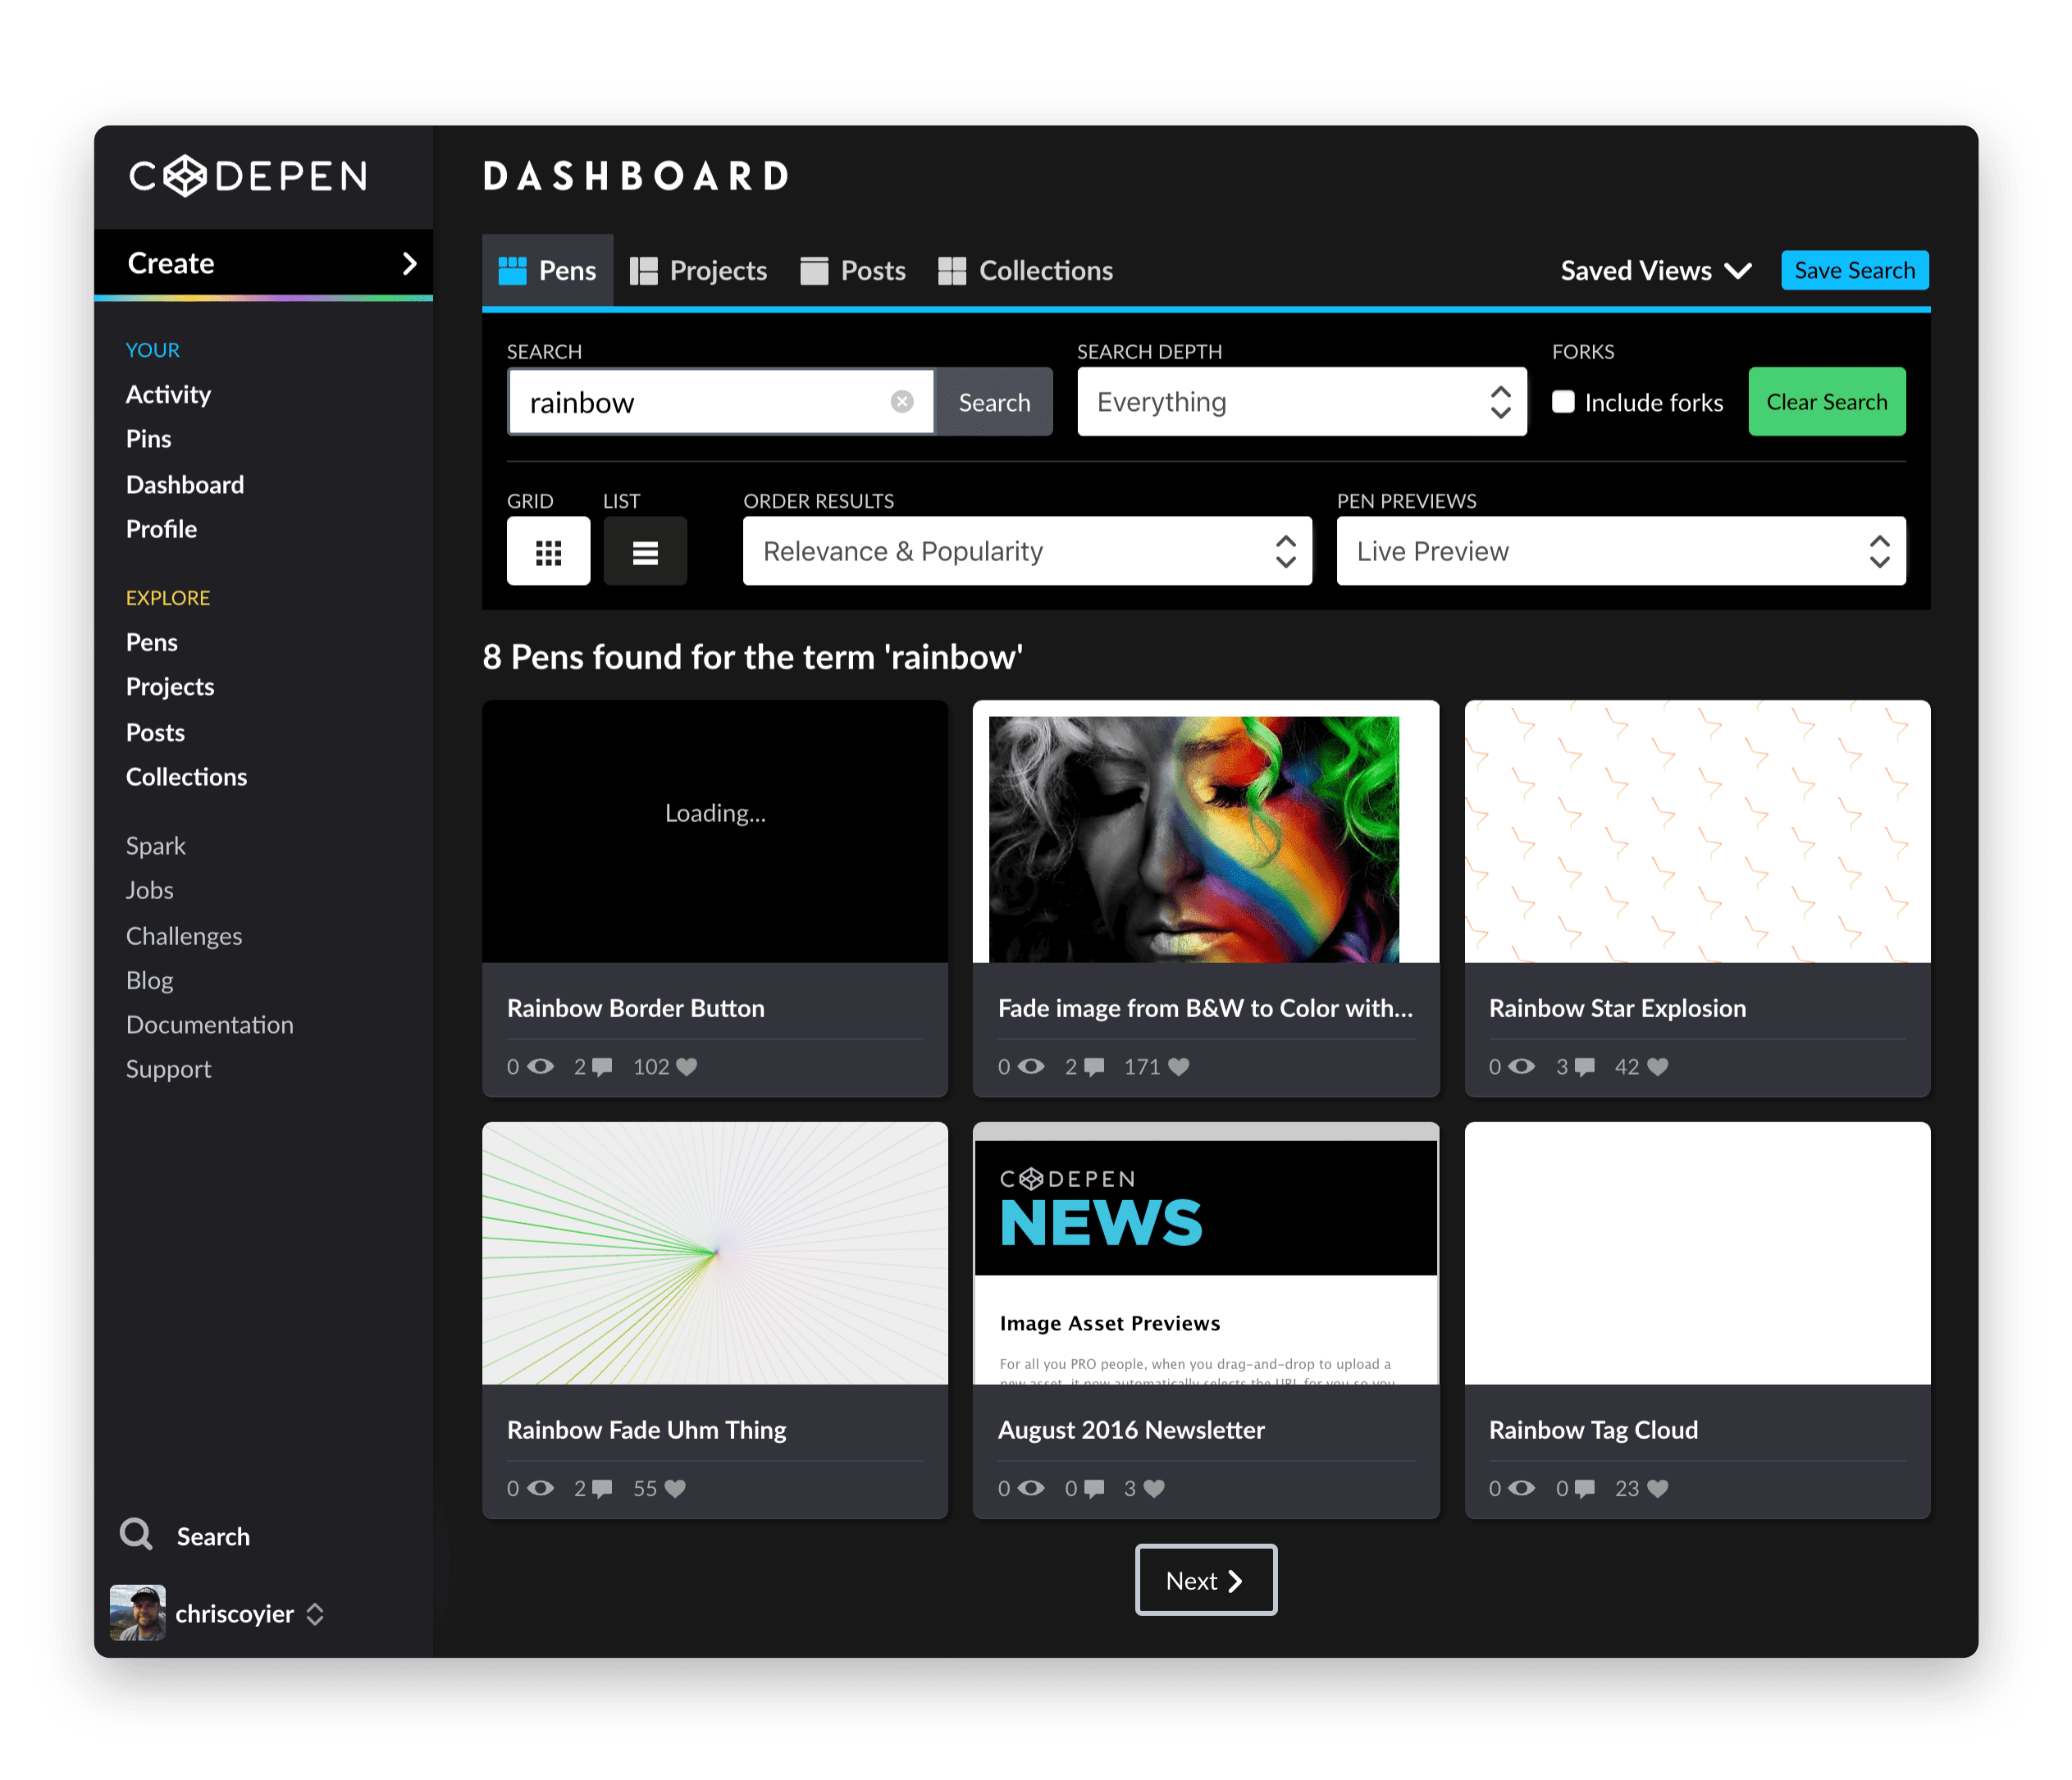Click the heart icon on Rainbow Border Button
Screen dimensions: 2072x1780
click(x=686, y=1067)
